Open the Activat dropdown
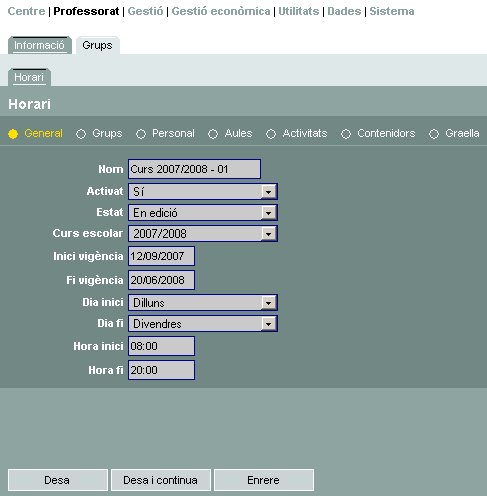 tap(203, 192)
